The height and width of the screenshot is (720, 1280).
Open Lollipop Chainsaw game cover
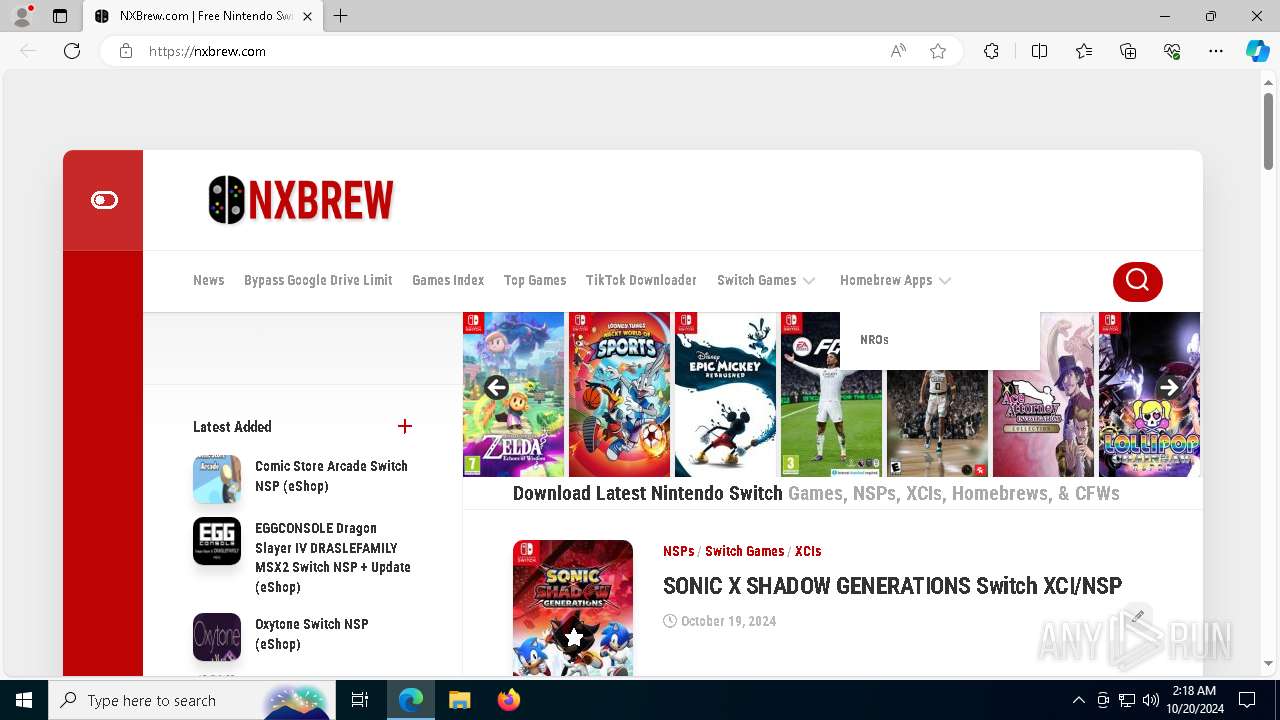[x=1149, y=394]
